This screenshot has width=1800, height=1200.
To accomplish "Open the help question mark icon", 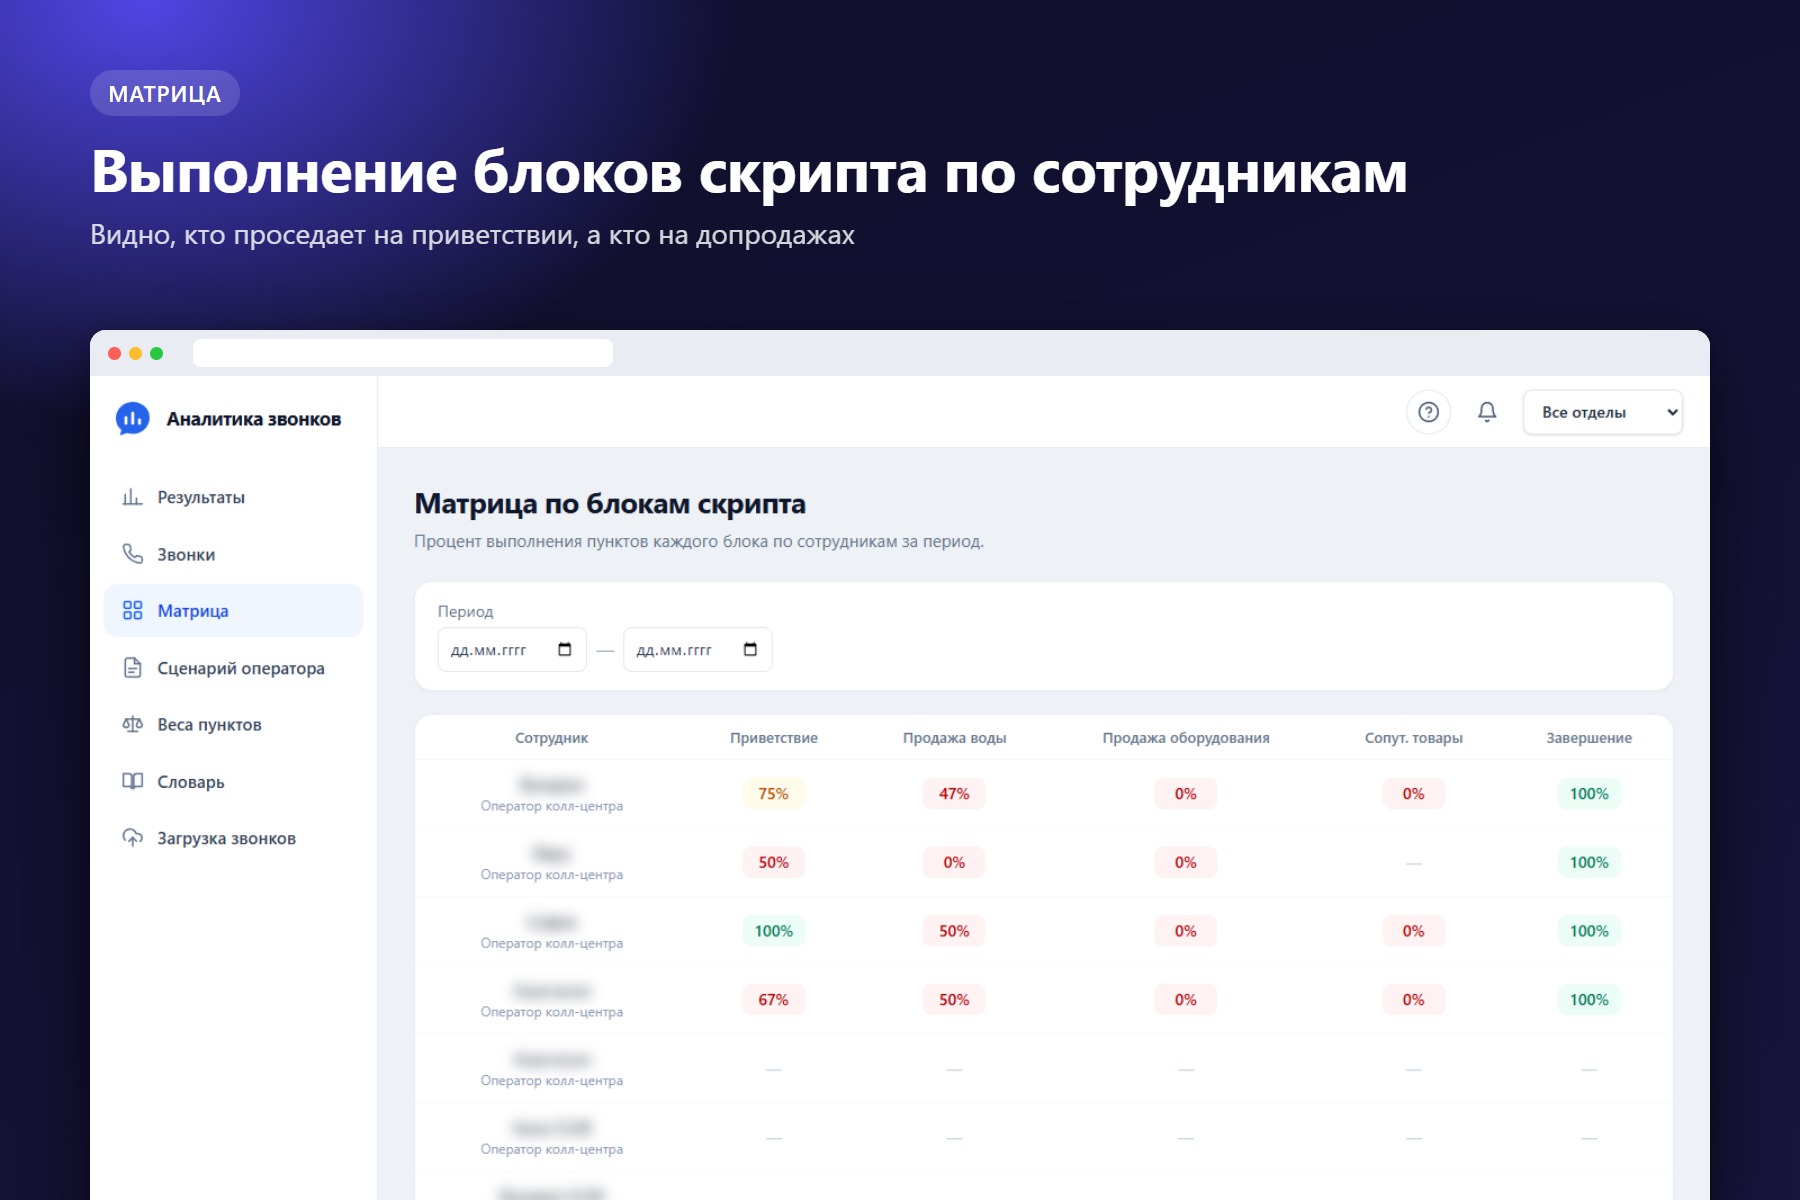I will [1428, 412].
